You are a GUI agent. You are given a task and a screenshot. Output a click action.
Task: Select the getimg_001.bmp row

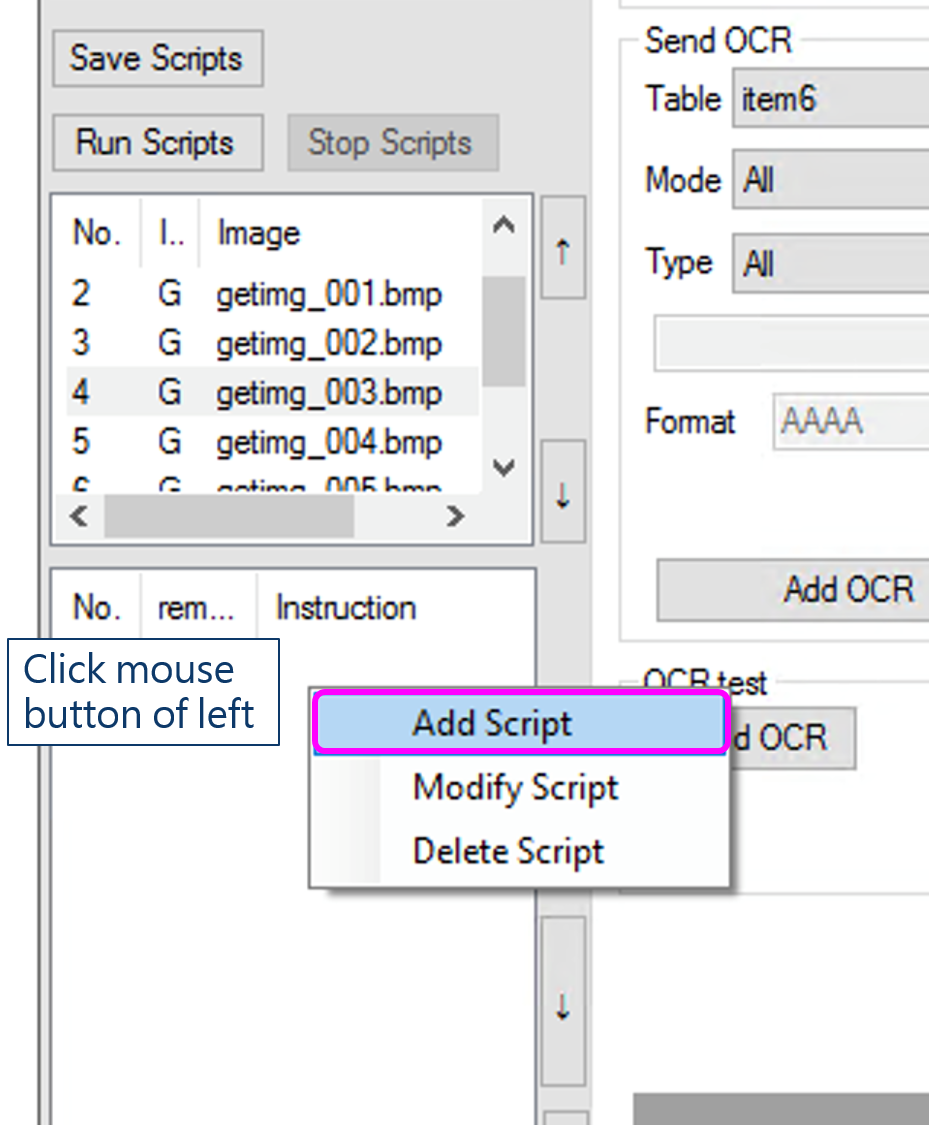pyautogui.click(x=328, y=295)
